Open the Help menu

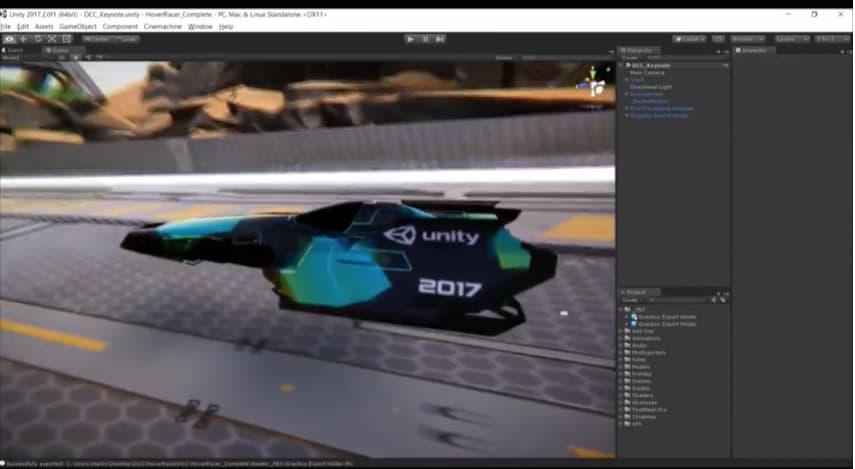coord(226,27)
